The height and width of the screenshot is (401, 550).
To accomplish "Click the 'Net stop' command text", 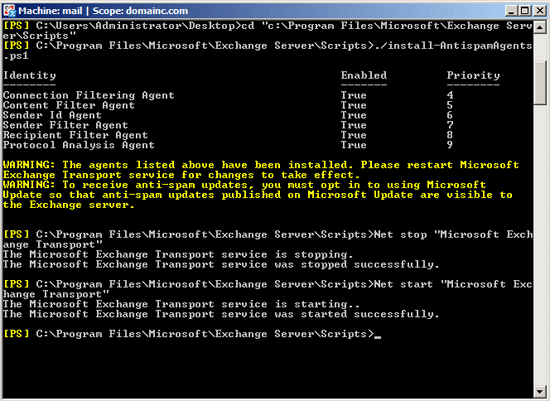I will tap(401, 234).
